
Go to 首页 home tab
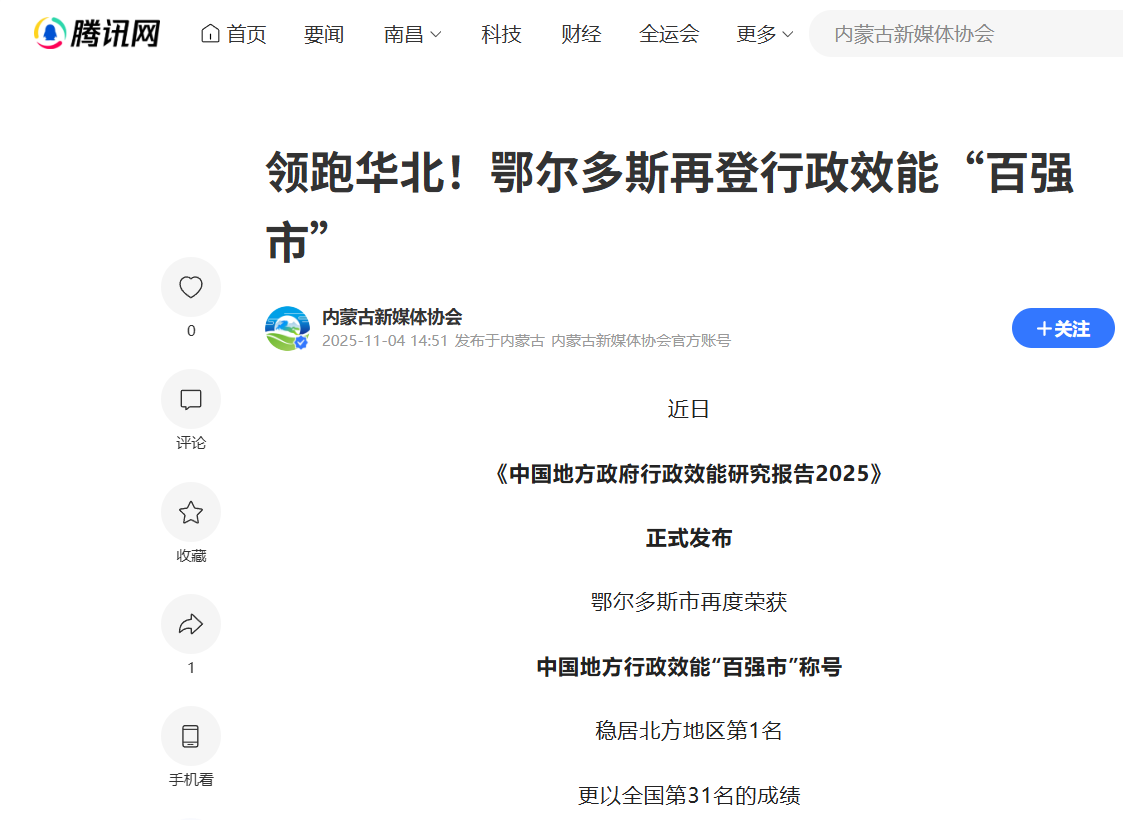[234, 34]
